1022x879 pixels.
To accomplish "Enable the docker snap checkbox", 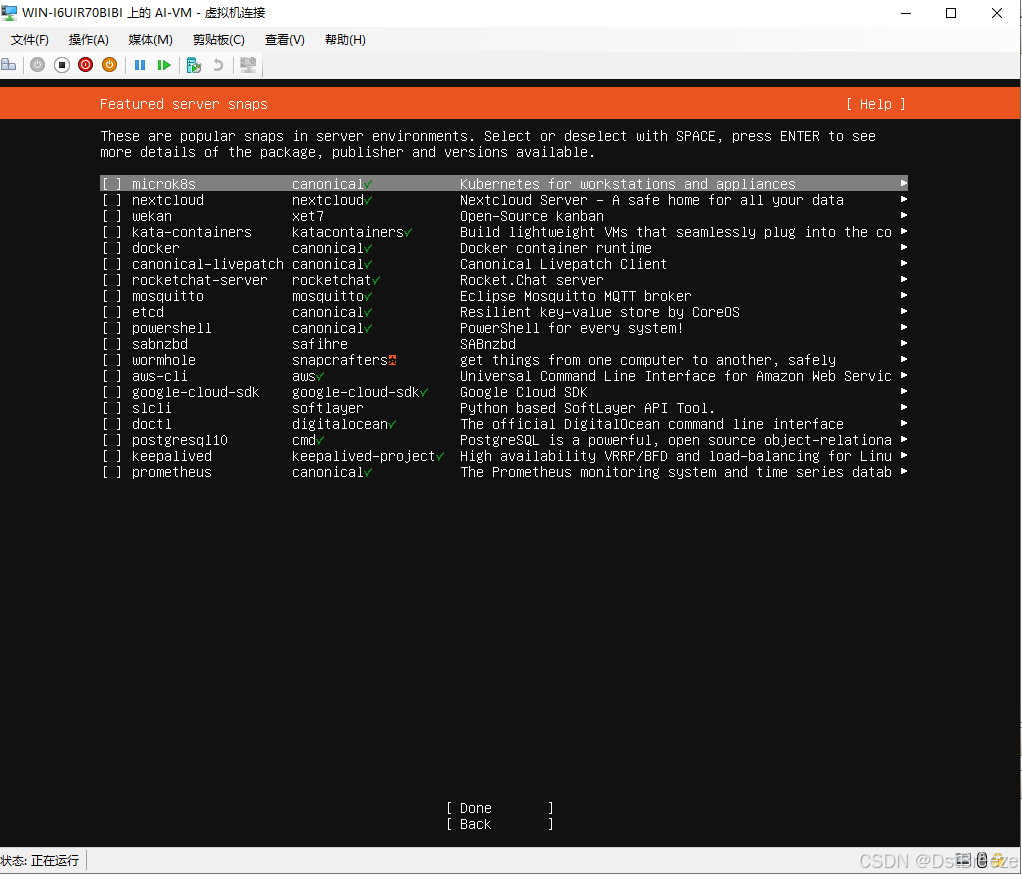I will [x=111, y=248].
